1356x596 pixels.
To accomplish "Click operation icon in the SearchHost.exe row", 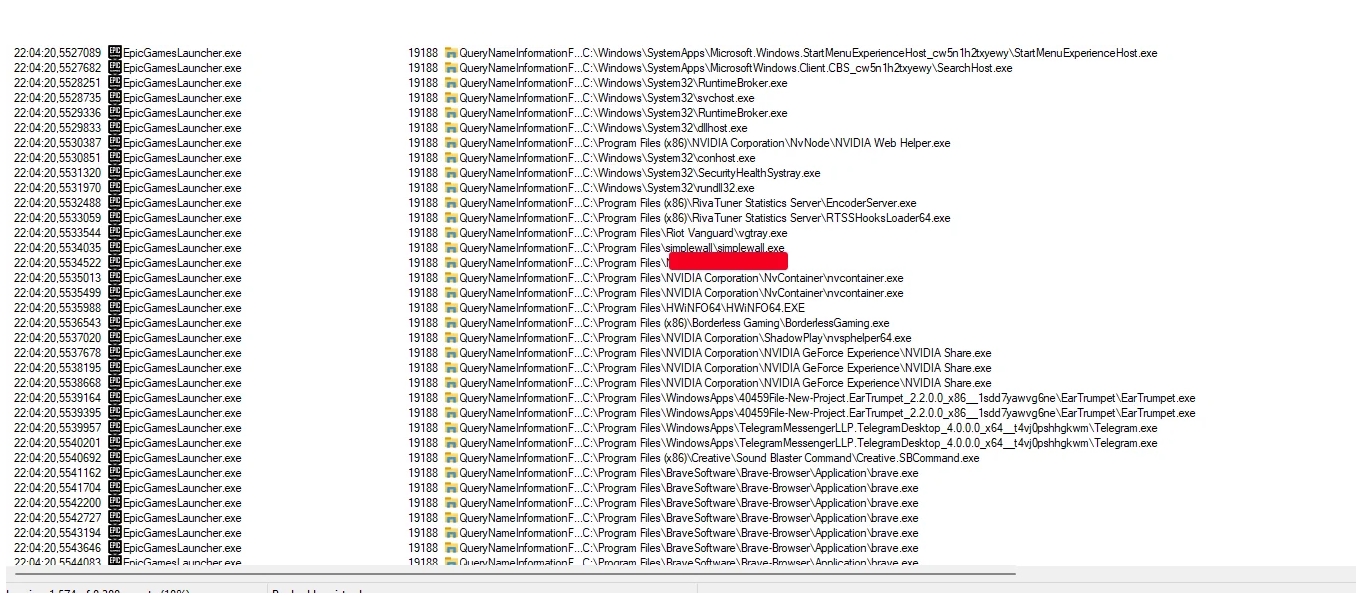I will click(x=450, y=68).
